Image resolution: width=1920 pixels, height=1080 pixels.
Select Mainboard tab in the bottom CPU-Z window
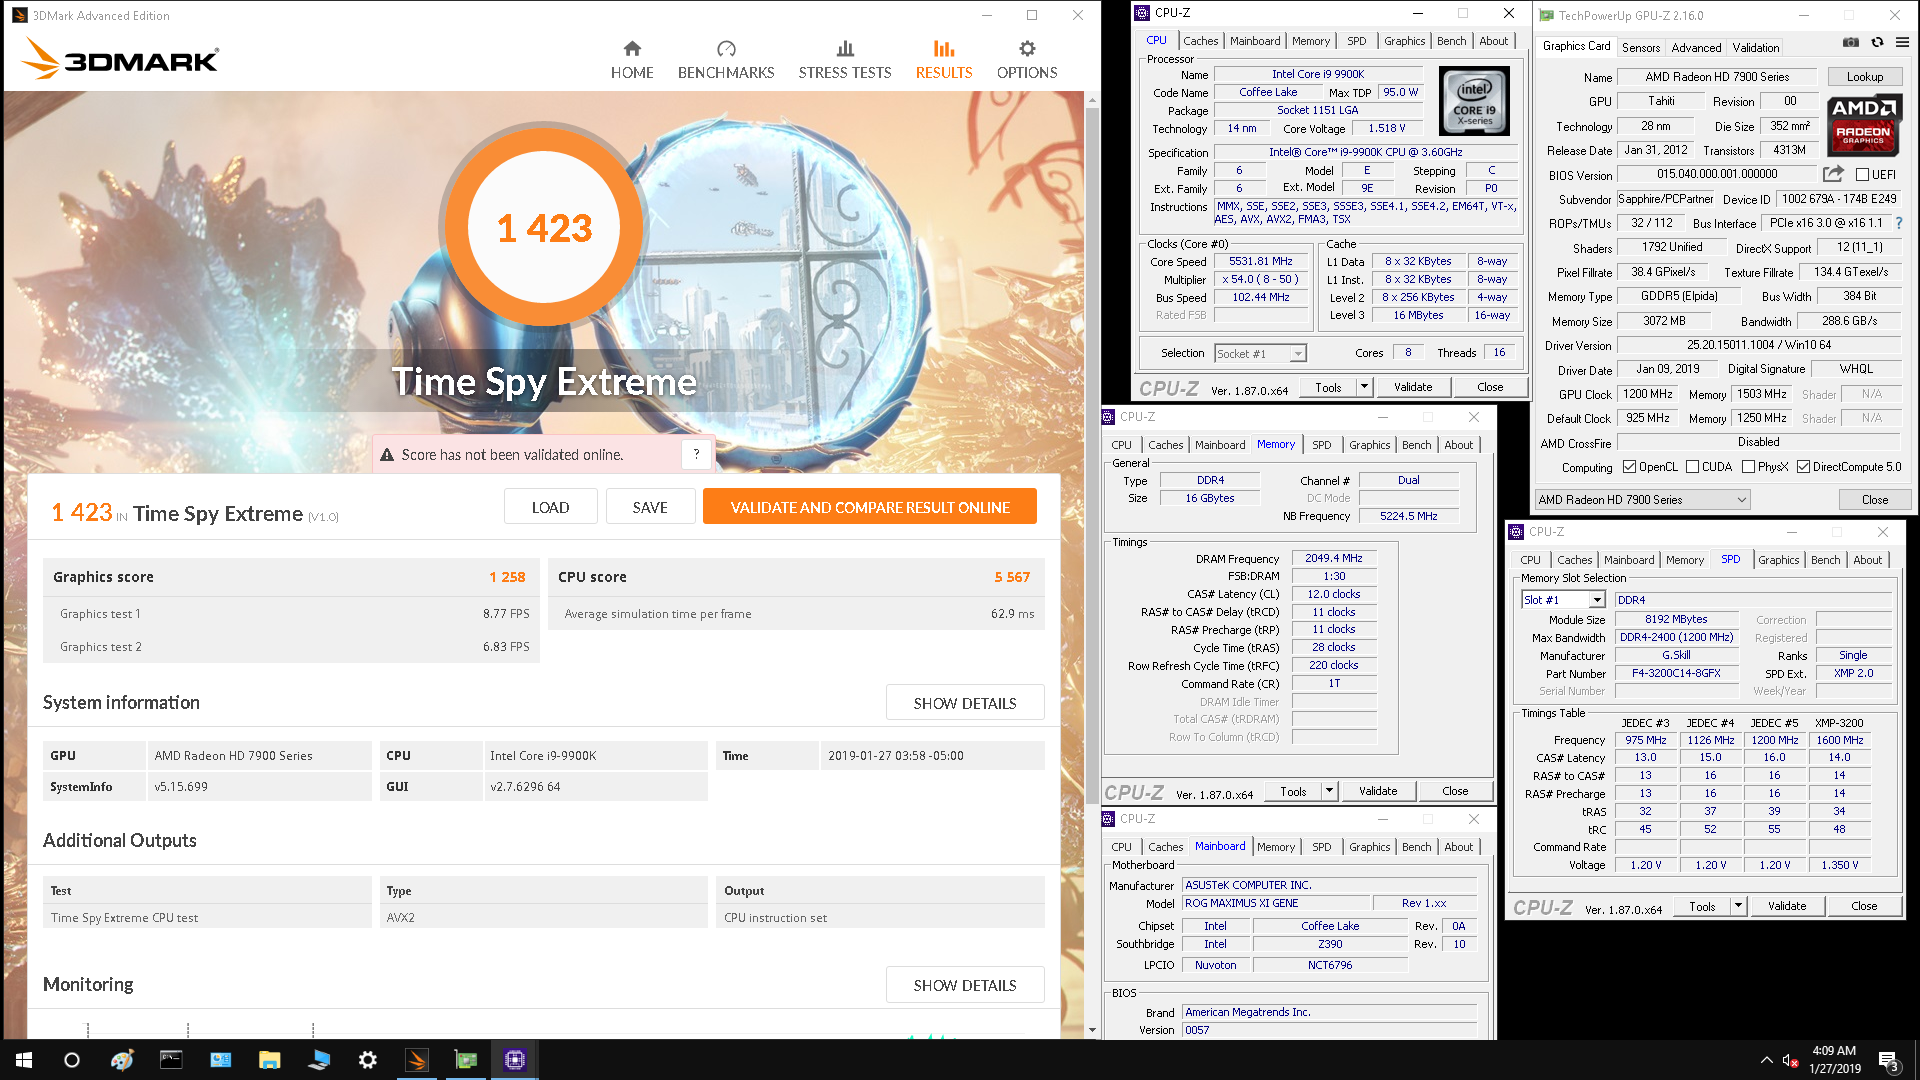1220,846
